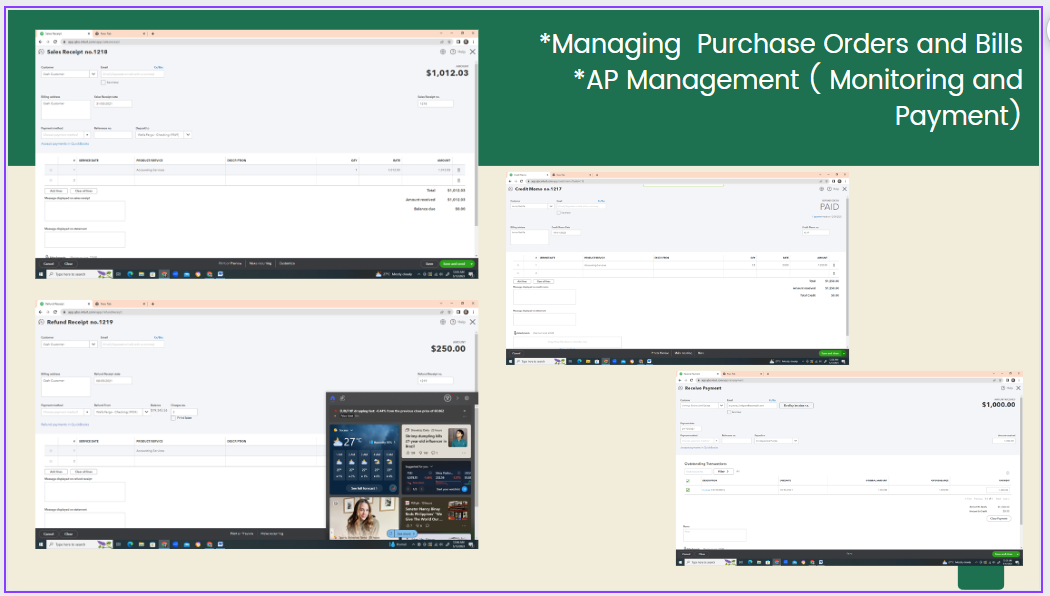This screenshot has height=596, width=1050.
Task: Tick Print later checkbox in Refund Receipt
Action: [173, 418]
